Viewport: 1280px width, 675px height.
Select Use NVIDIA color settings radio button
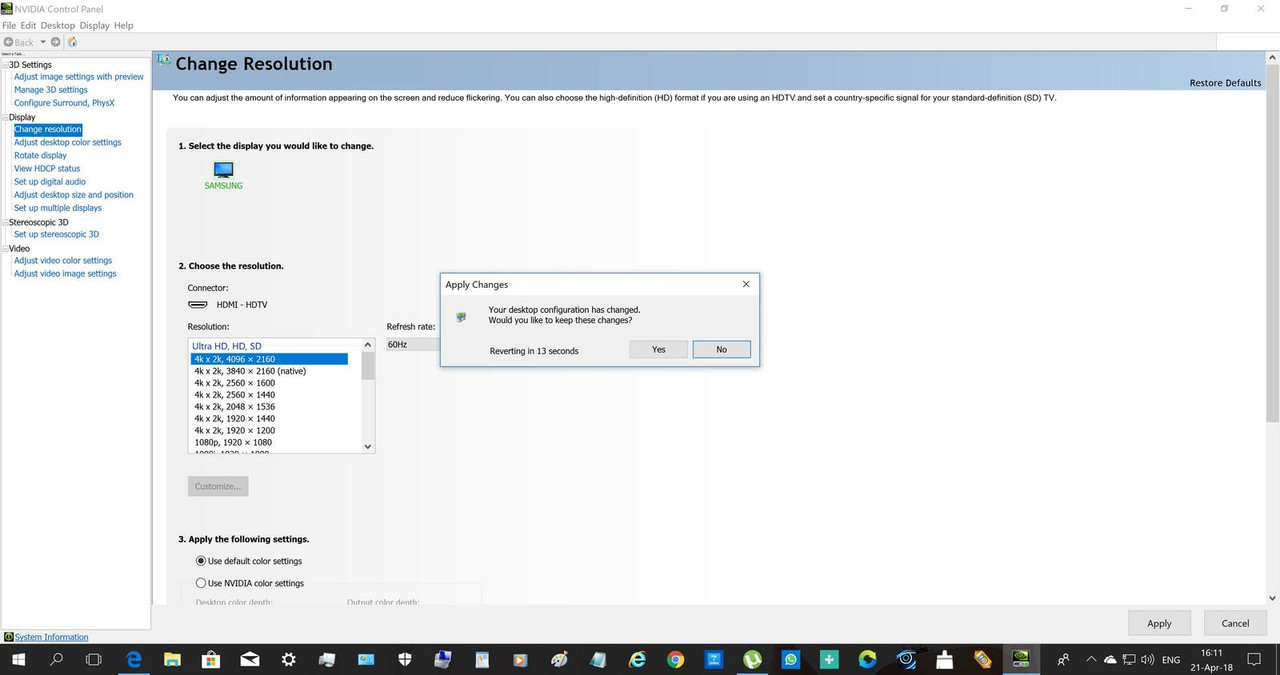[x=201, y=583]
